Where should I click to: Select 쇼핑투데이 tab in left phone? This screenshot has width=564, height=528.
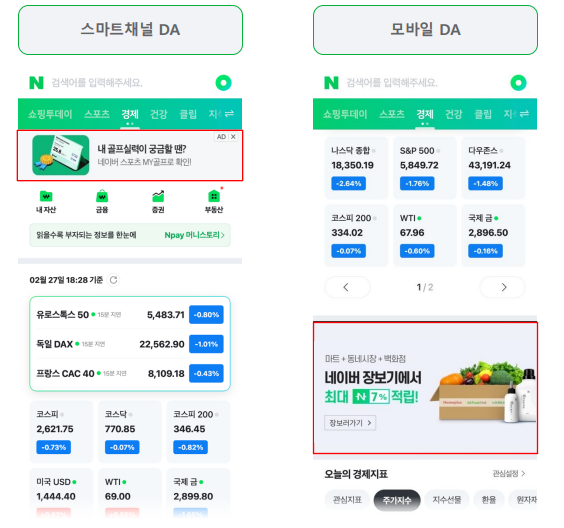pos(50,114)
